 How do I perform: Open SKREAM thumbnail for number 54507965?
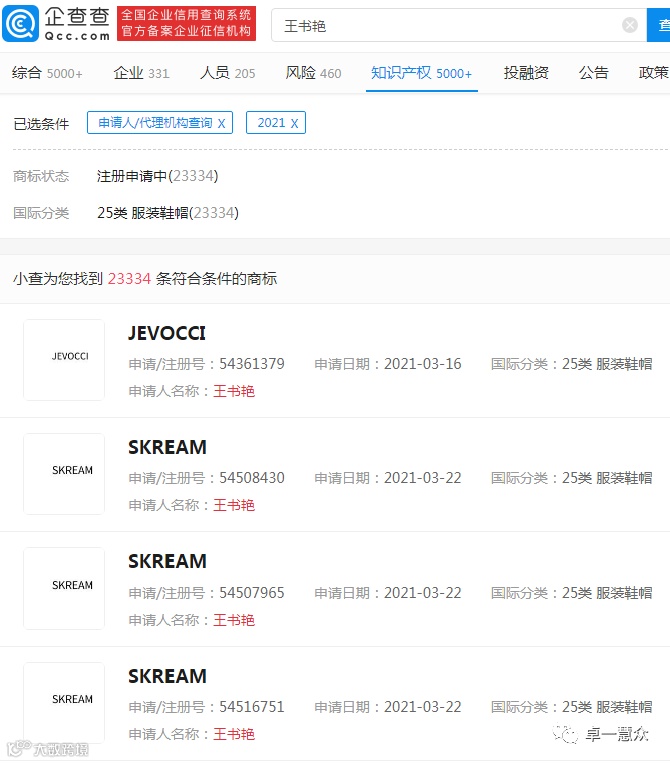[64, 588]
